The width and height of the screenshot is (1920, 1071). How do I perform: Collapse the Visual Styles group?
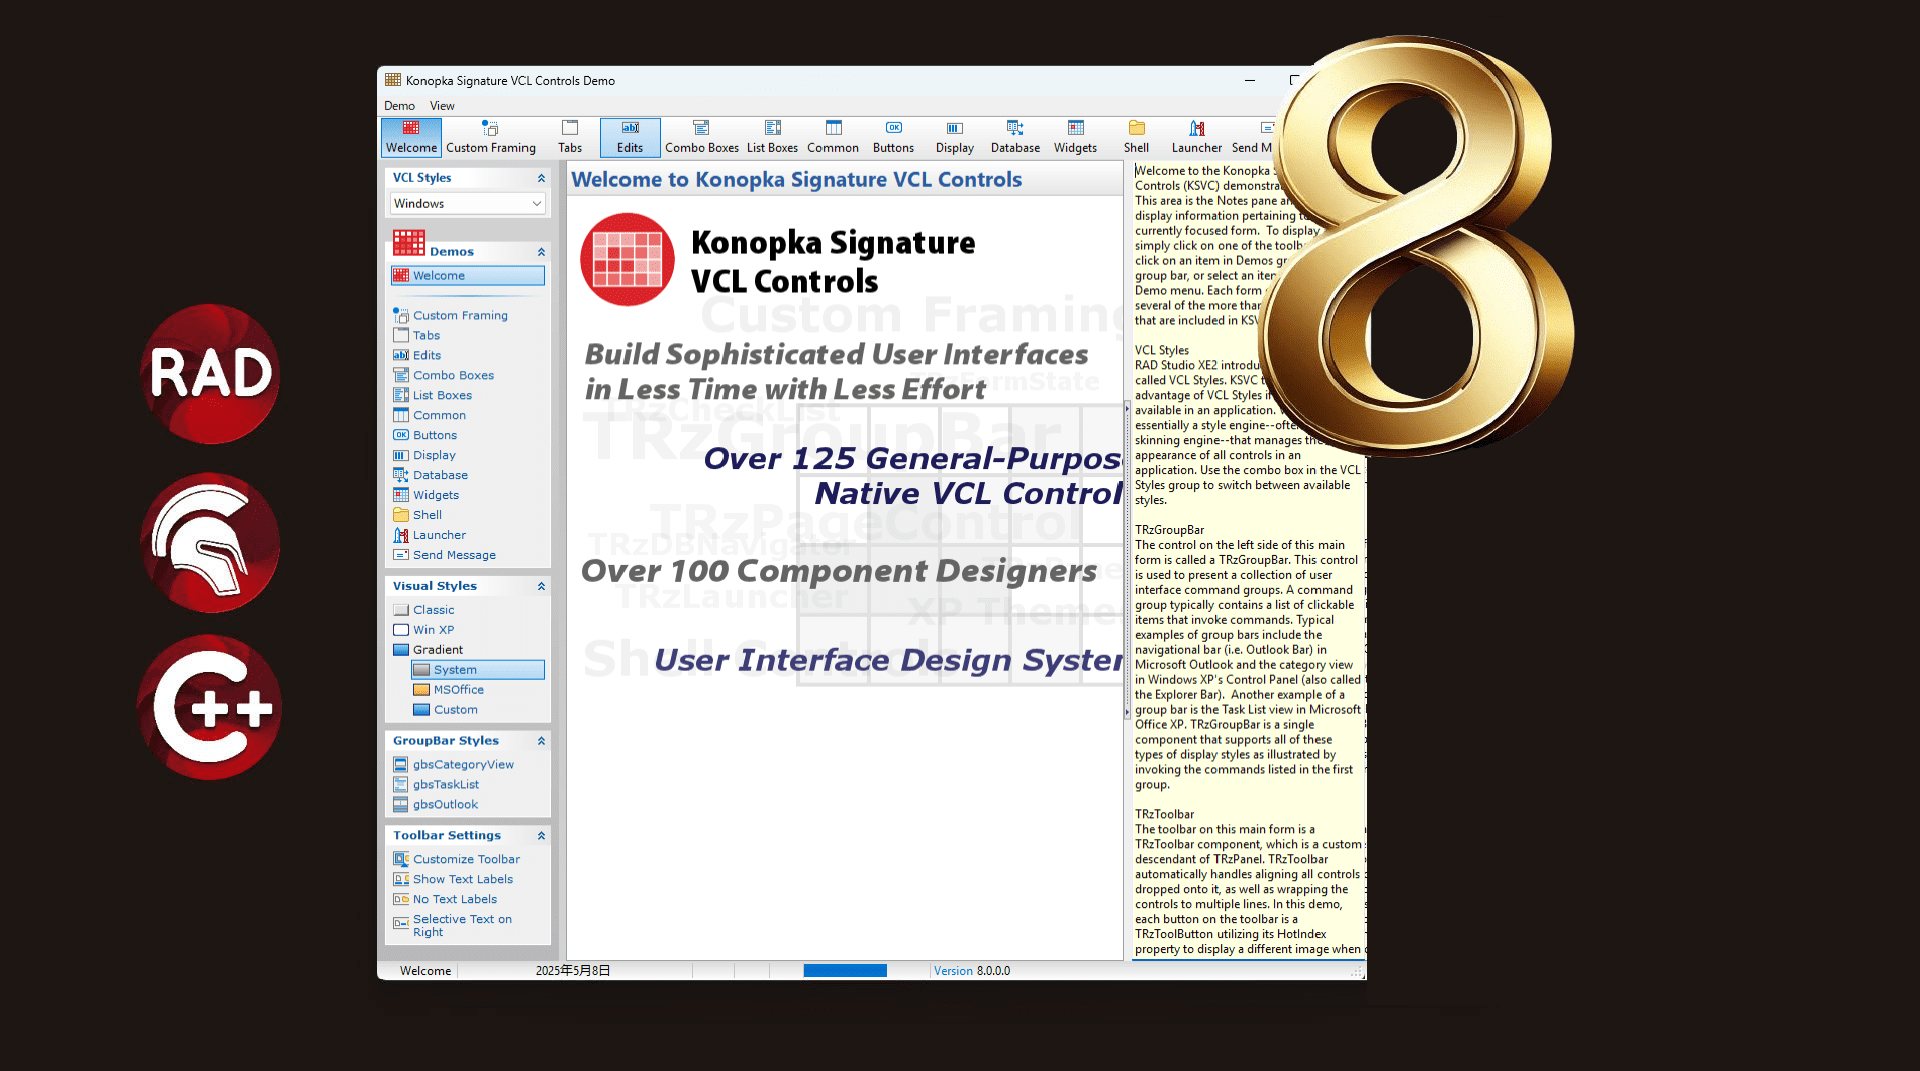pos(541,587)
